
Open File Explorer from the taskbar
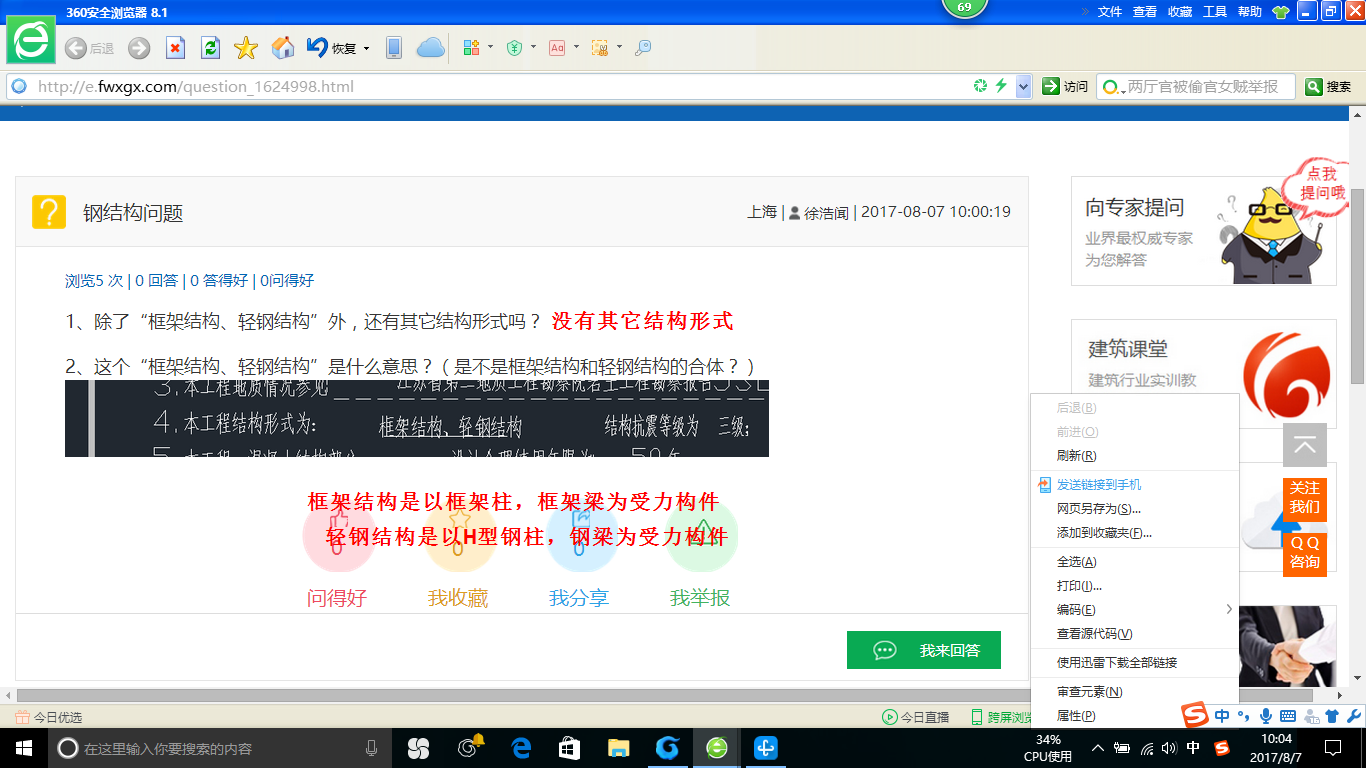pyautogui.click(x=619, y=748)
